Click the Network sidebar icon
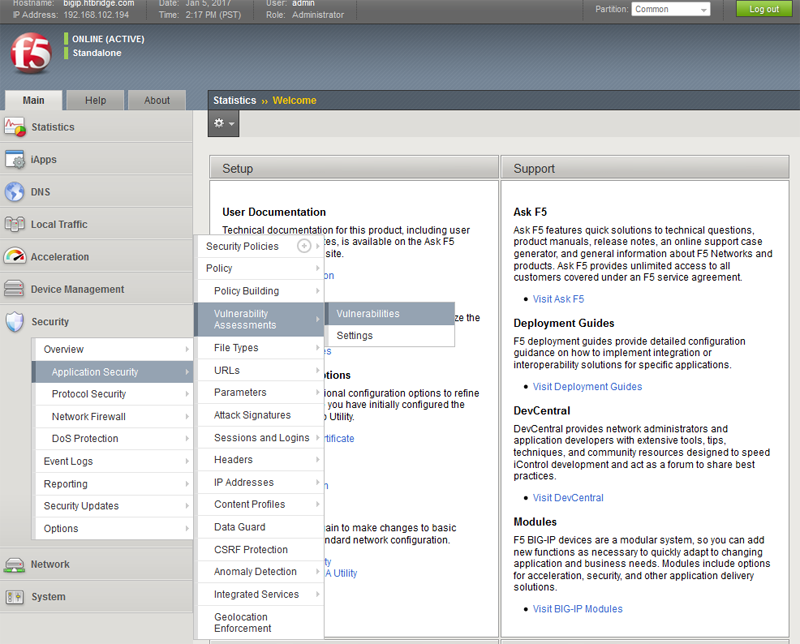The height and width of the screenshot is (644, 800). [15, 564]
